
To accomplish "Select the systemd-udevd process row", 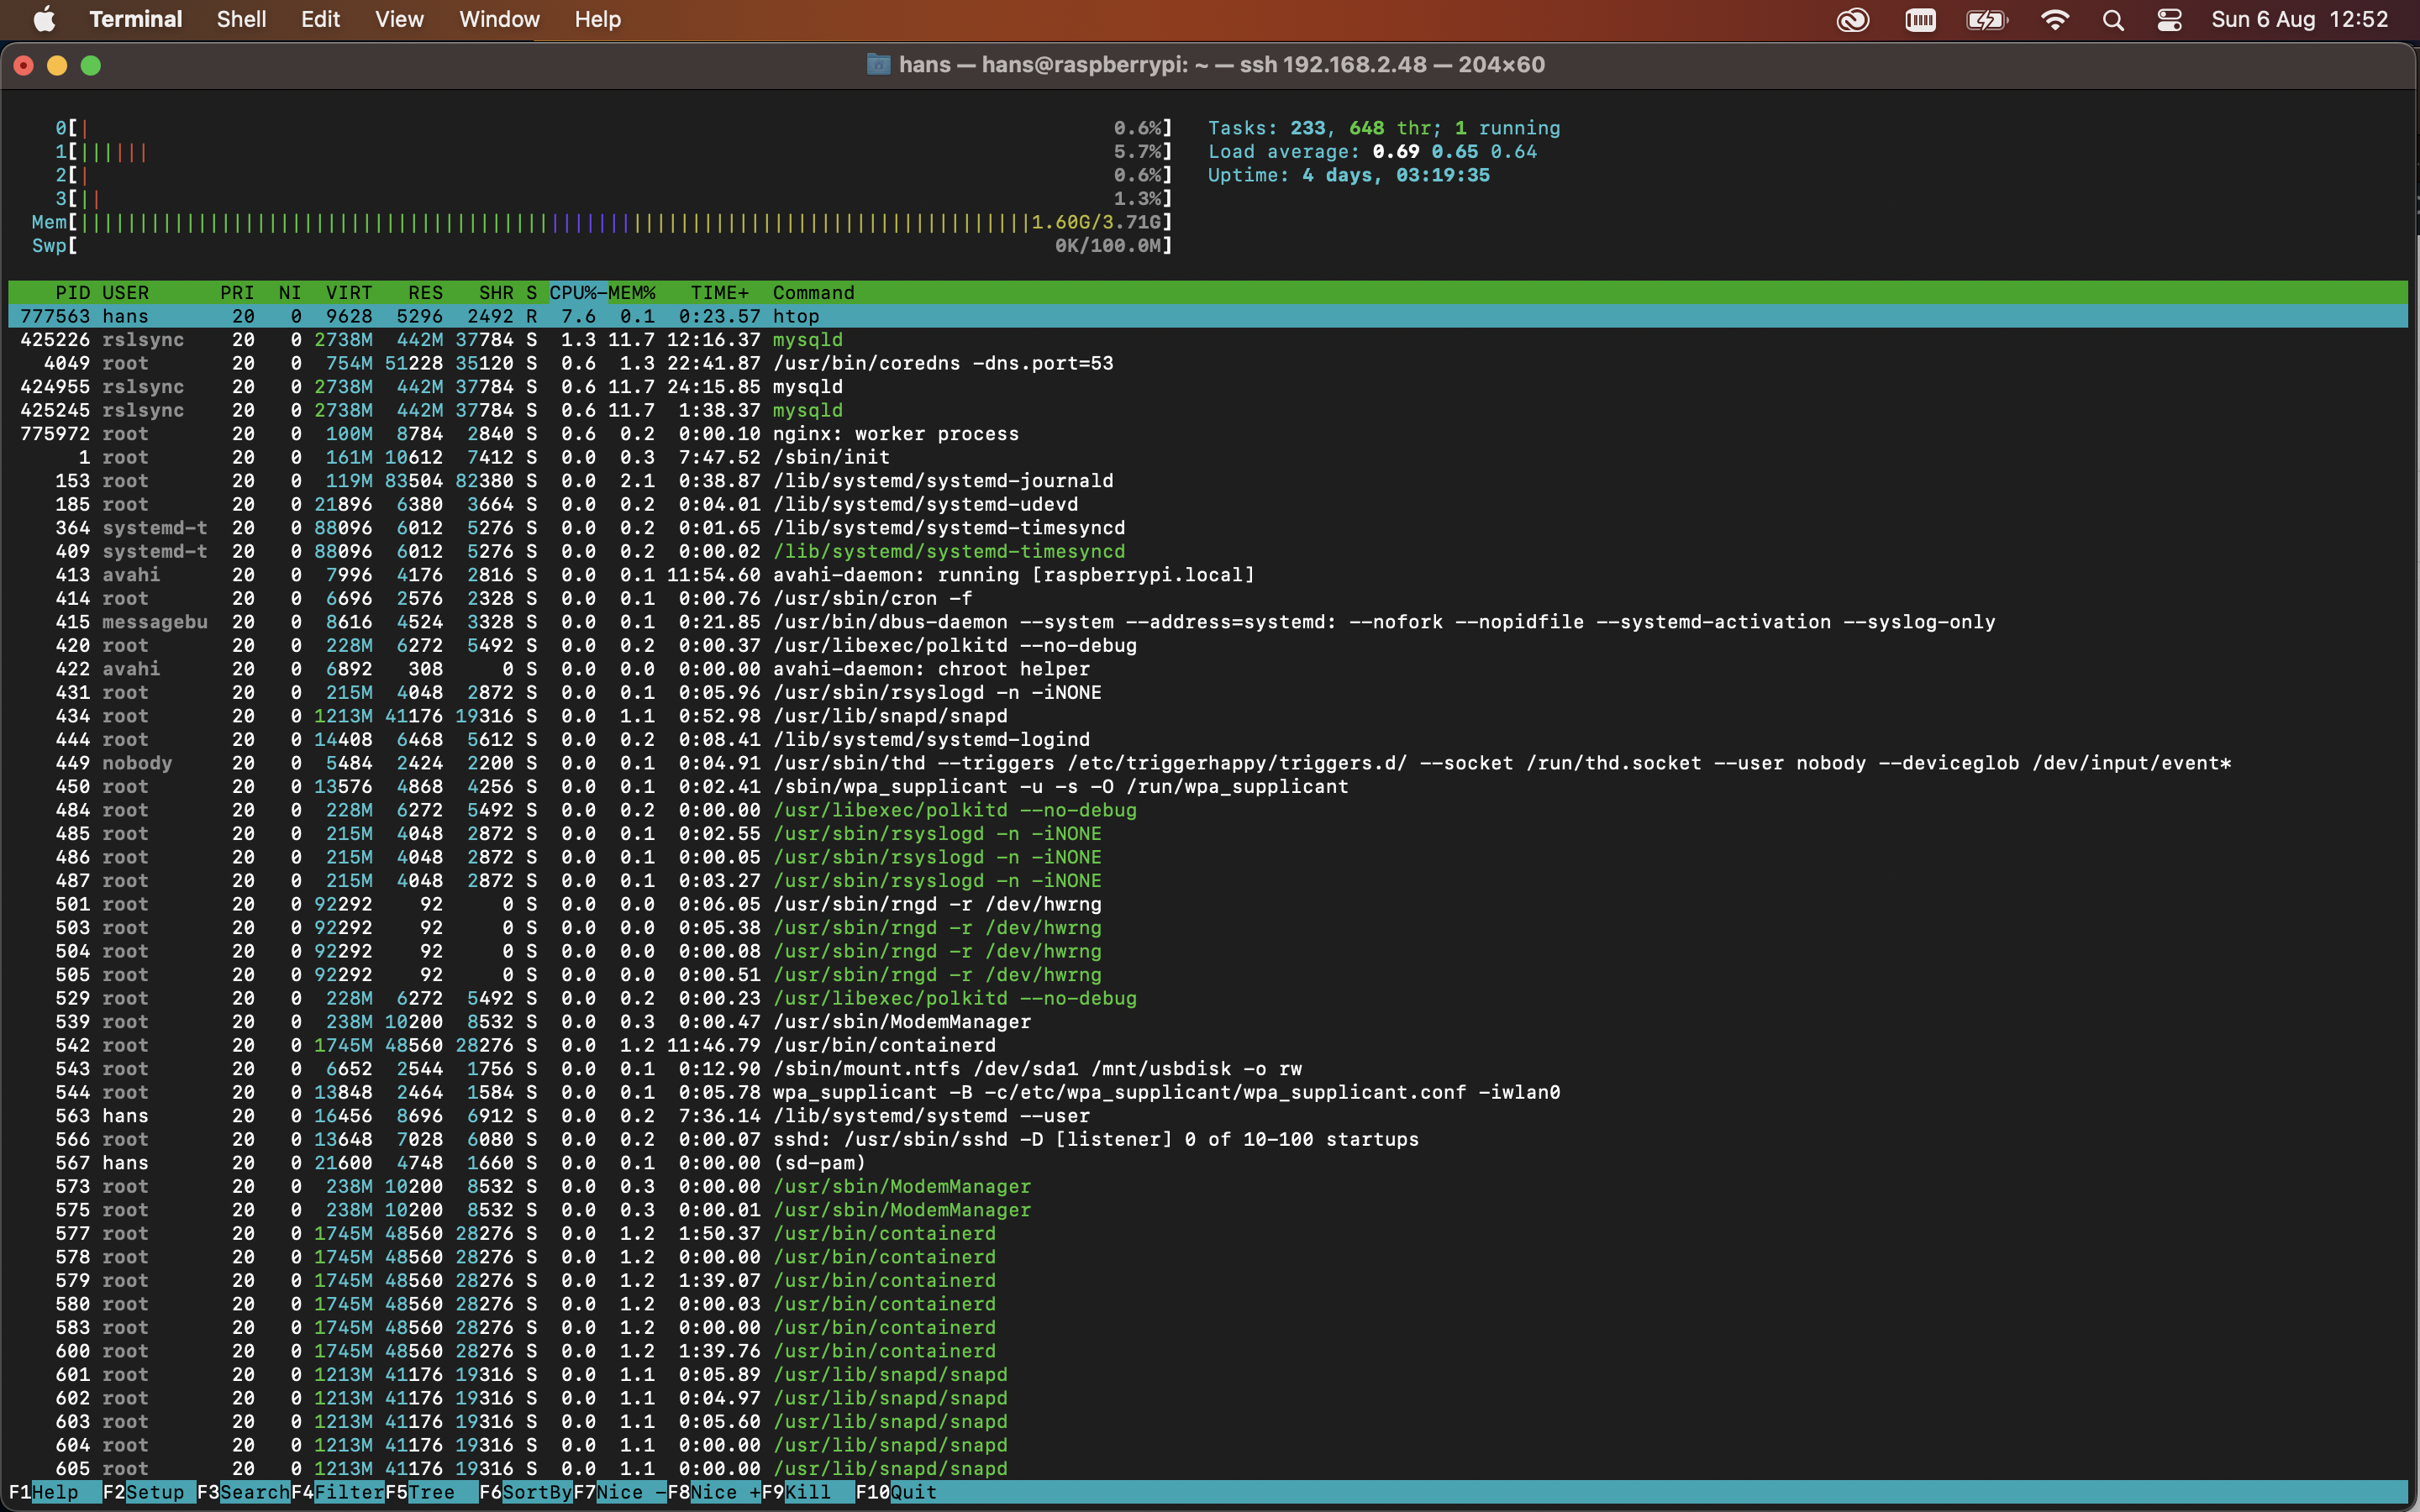I will pos(1208,504).
